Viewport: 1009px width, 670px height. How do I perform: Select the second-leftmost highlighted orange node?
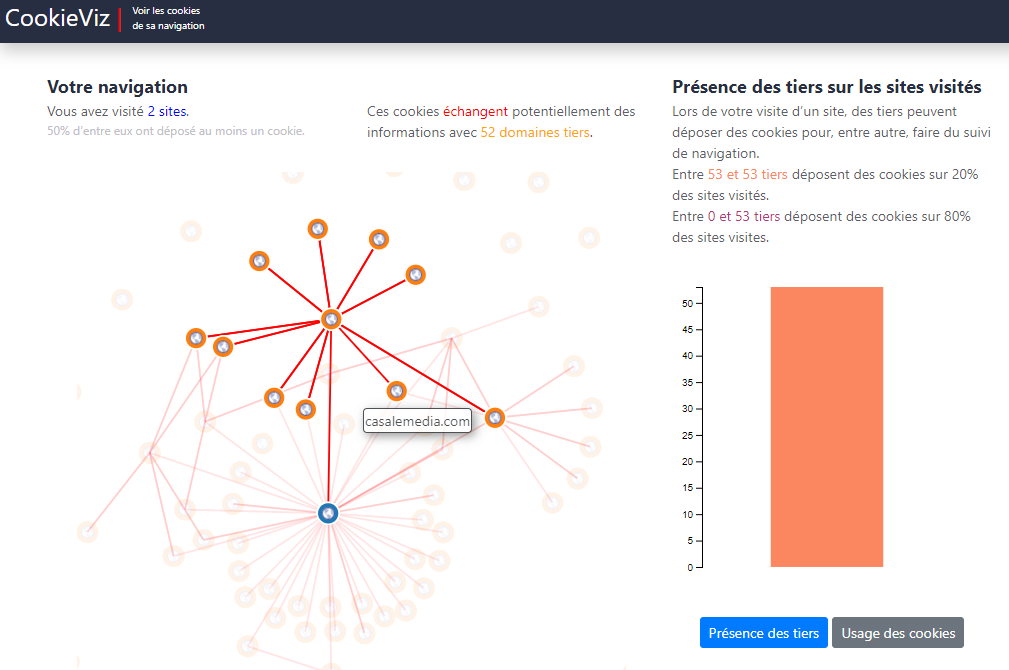(x=223, y=347)
